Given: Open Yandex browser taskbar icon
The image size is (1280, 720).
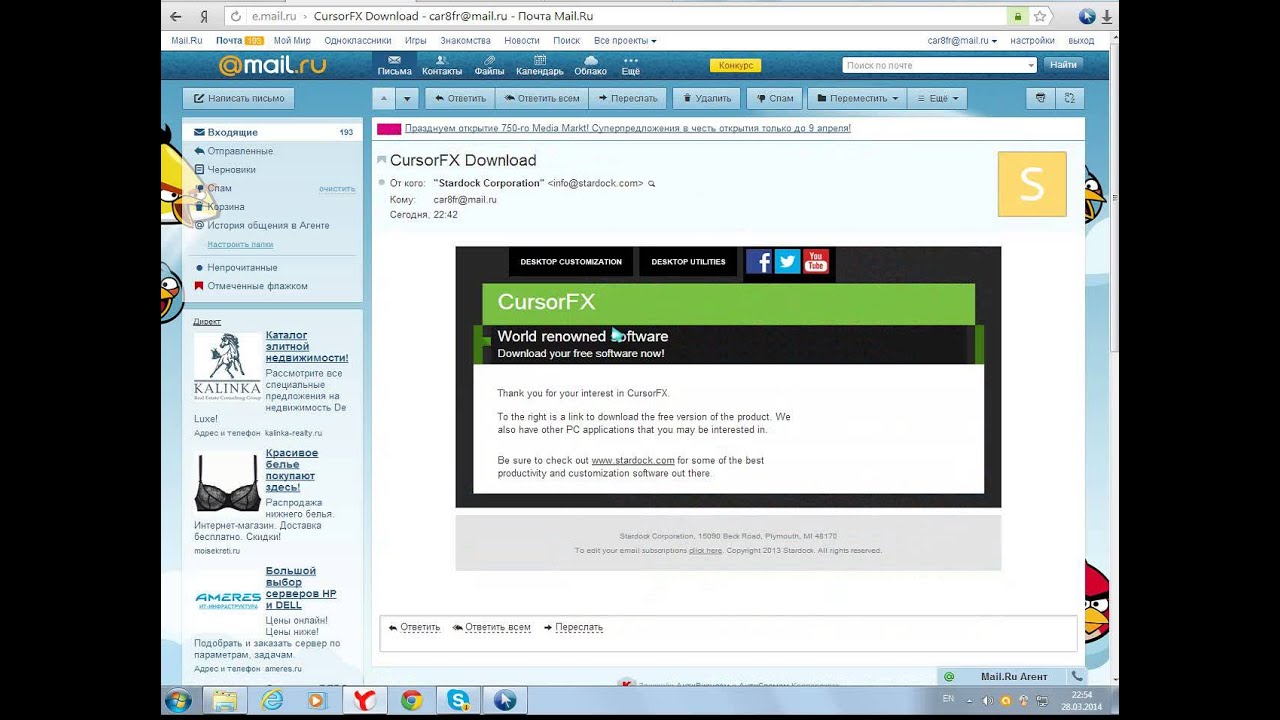Looking at the screenshot, I should pos(364,701).
